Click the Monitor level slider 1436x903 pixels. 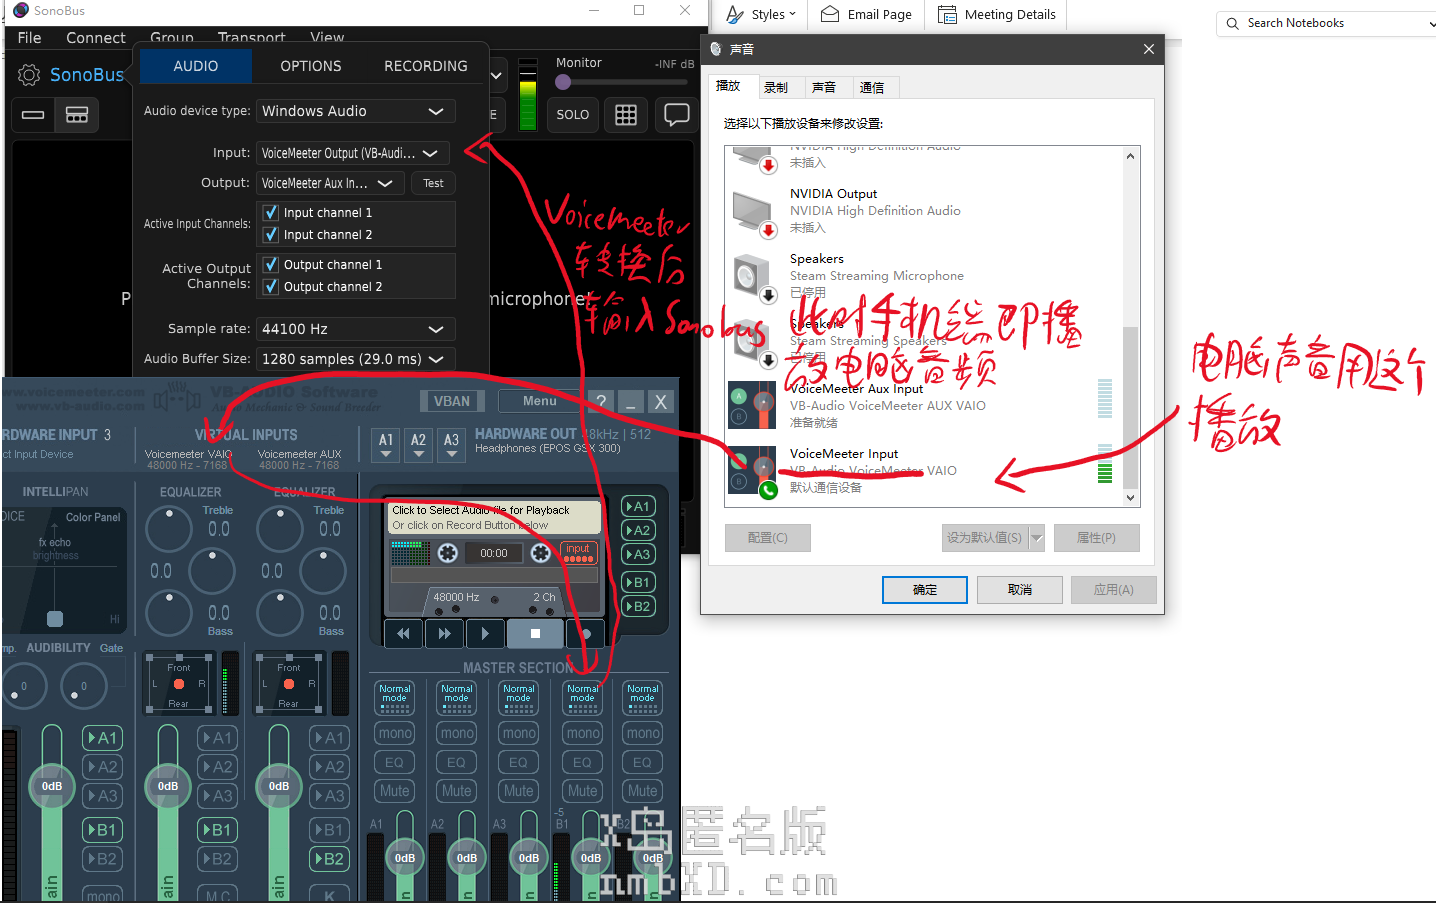coord(564,82)
